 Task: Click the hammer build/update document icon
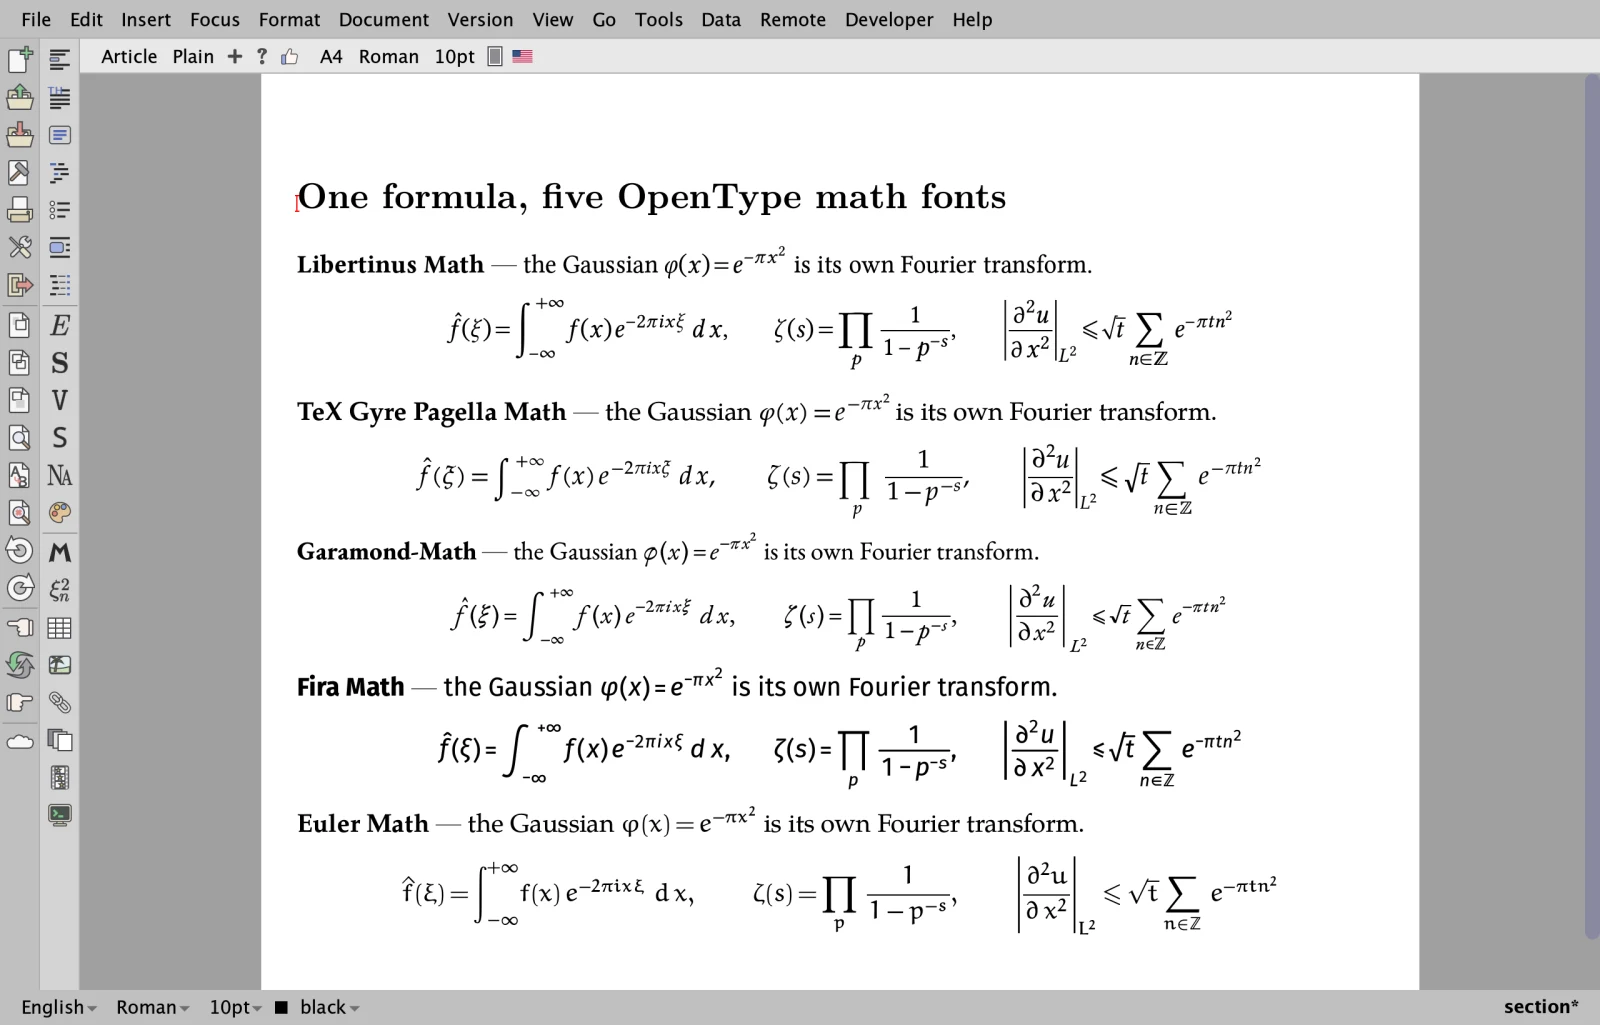pos(19,172)
